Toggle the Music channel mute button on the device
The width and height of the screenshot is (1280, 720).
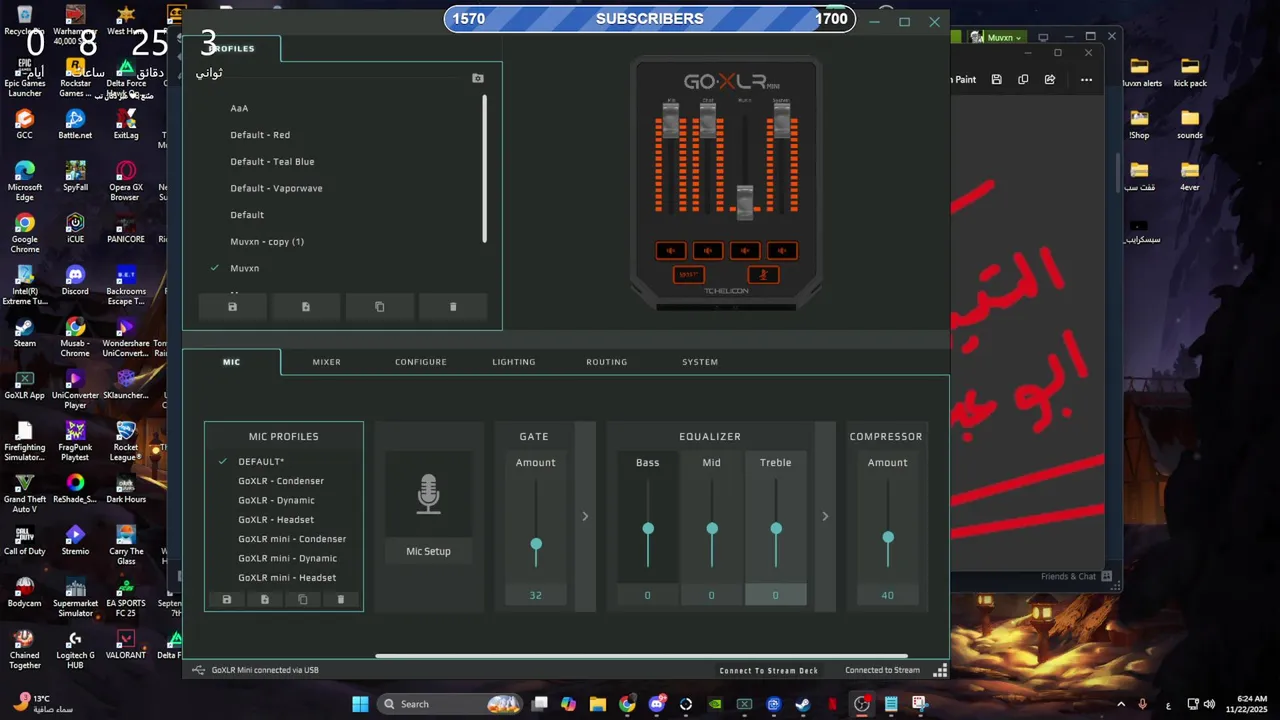pyautogui.click(x=745, y=250)
